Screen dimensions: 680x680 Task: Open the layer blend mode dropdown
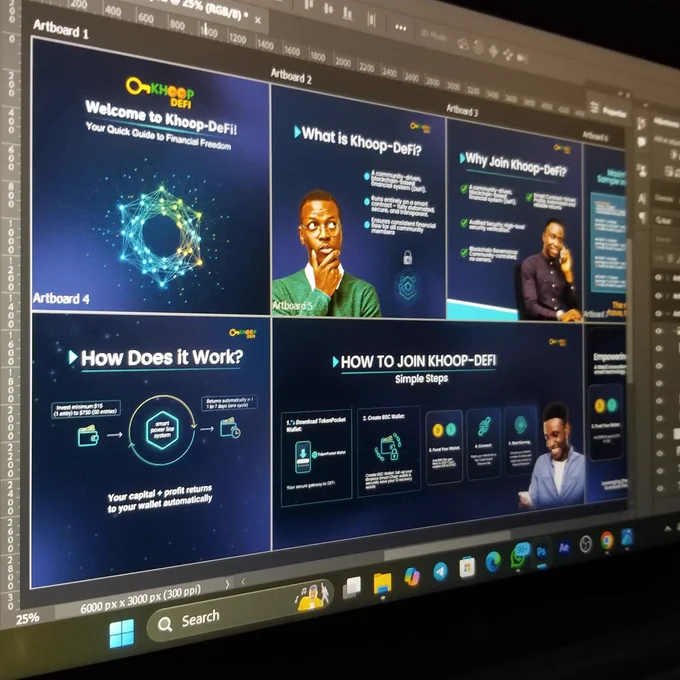[x=664, y=239]
